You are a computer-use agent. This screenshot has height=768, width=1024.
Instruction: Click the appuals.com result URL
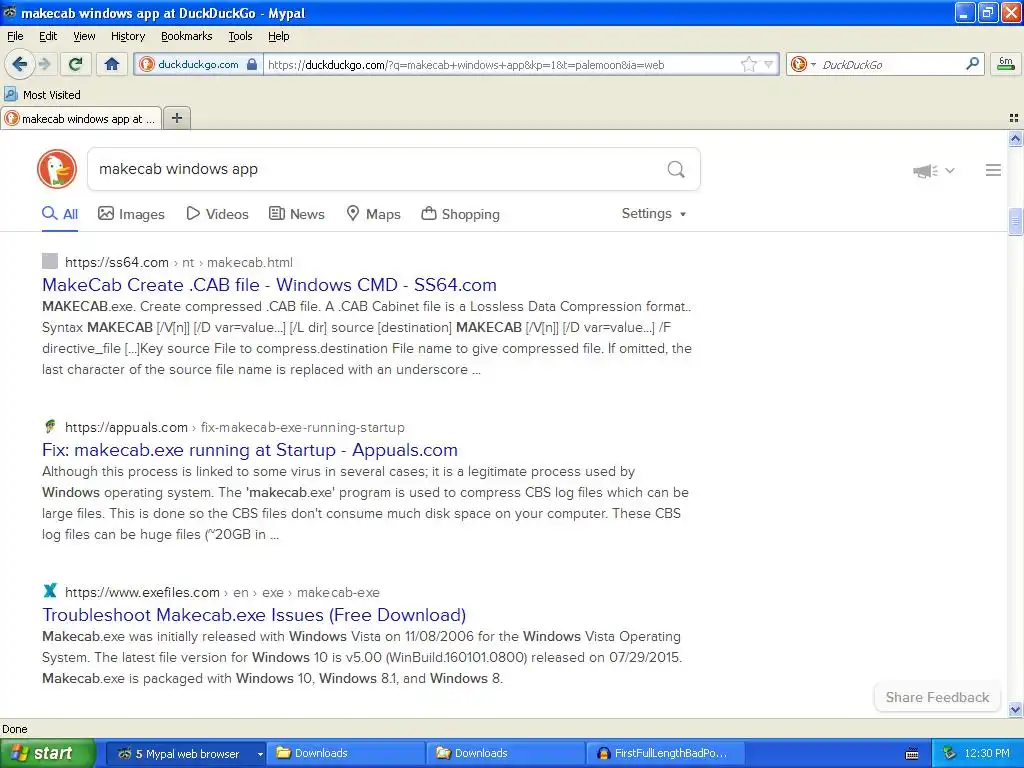(234, 428)
